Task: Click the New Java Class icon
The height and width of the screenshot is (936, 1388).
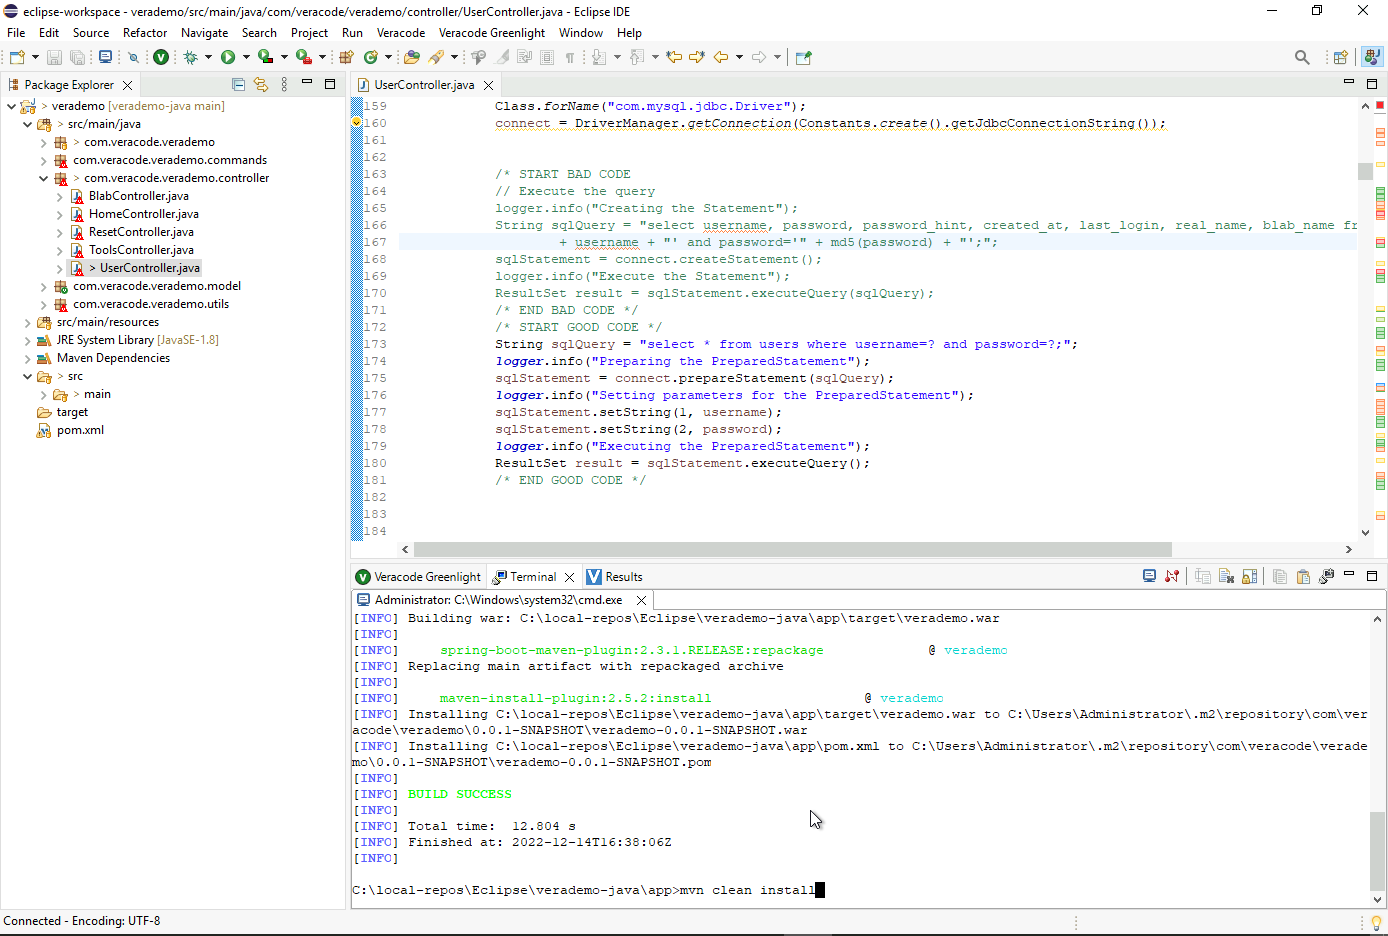Action: click(370, 57)
